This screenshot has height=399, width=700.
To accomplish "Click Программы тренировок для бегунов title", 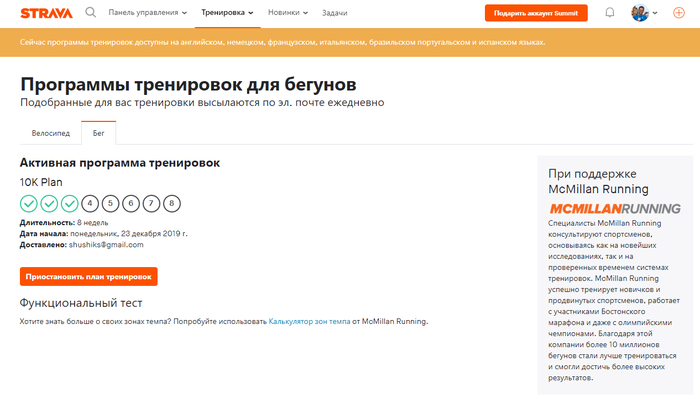I will coord(188,84).
